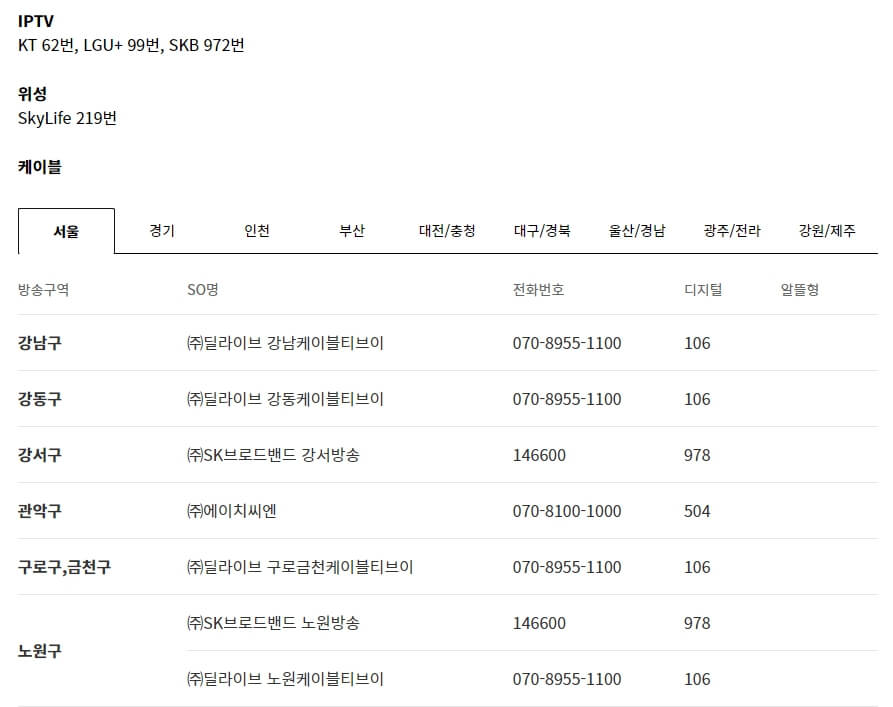The height and width of the screenshot is (707, 893).
Task: Click the SkyLife 219번 text
Action: pos(68,120)
